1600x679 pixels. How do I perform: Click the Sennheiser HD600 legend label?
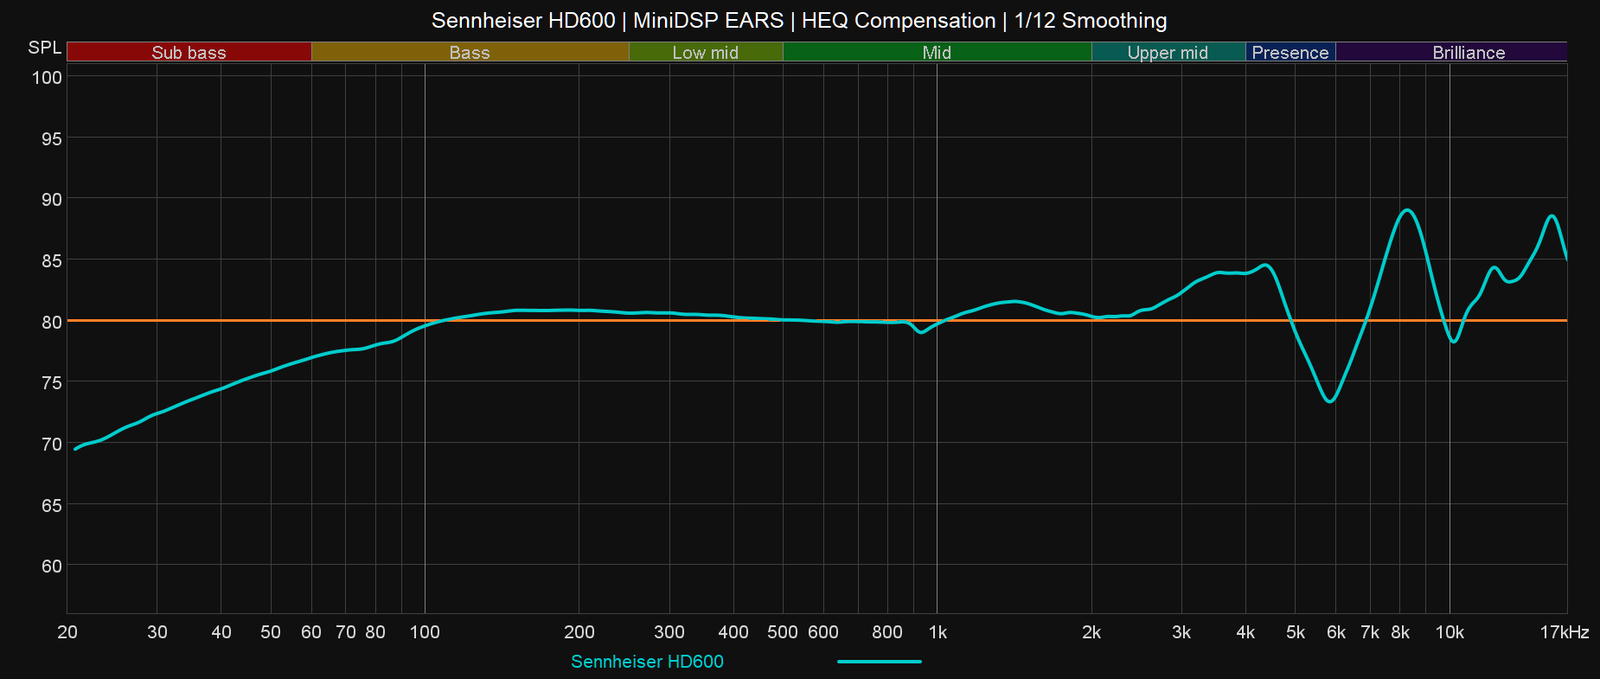647,661
